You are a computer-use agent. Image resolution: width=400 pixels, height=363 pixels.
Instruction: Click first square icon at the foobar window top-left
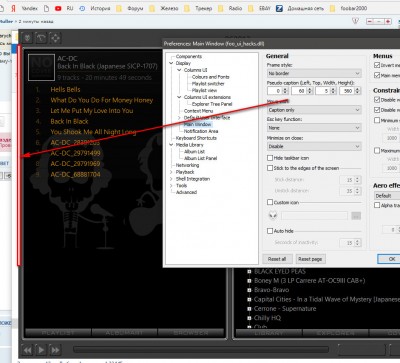click(27, 38)
